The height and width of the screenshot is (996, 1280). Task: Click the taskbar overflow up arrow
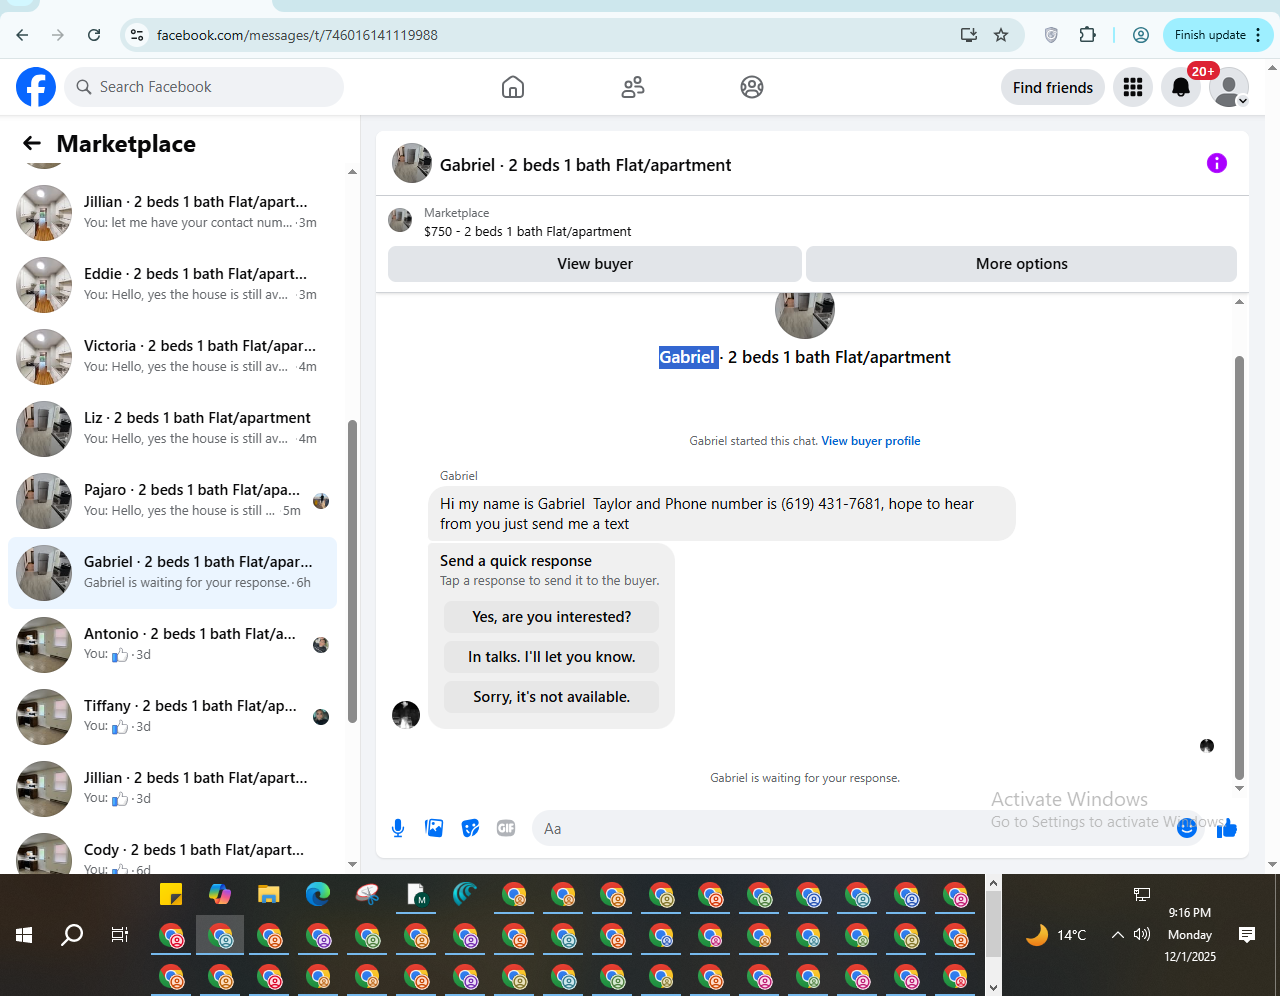[x=993, y=883]
